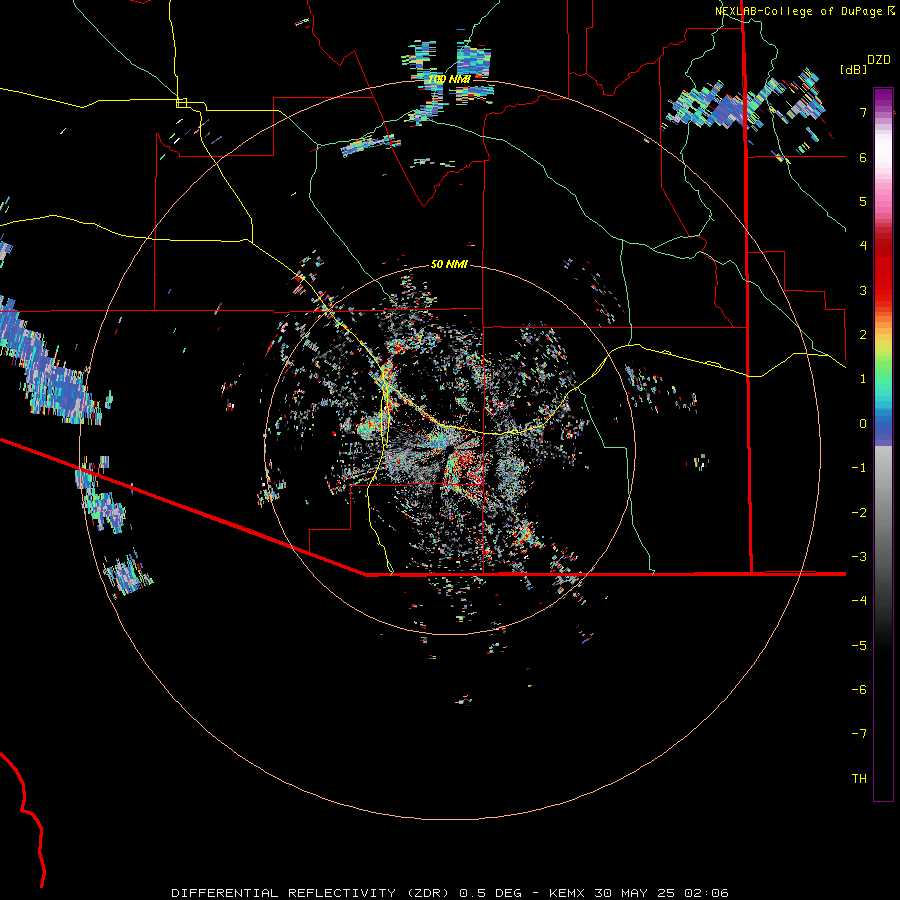Click the 1 value on color scale
Viewport: 900px width, 900px height.
click(863, 379)
